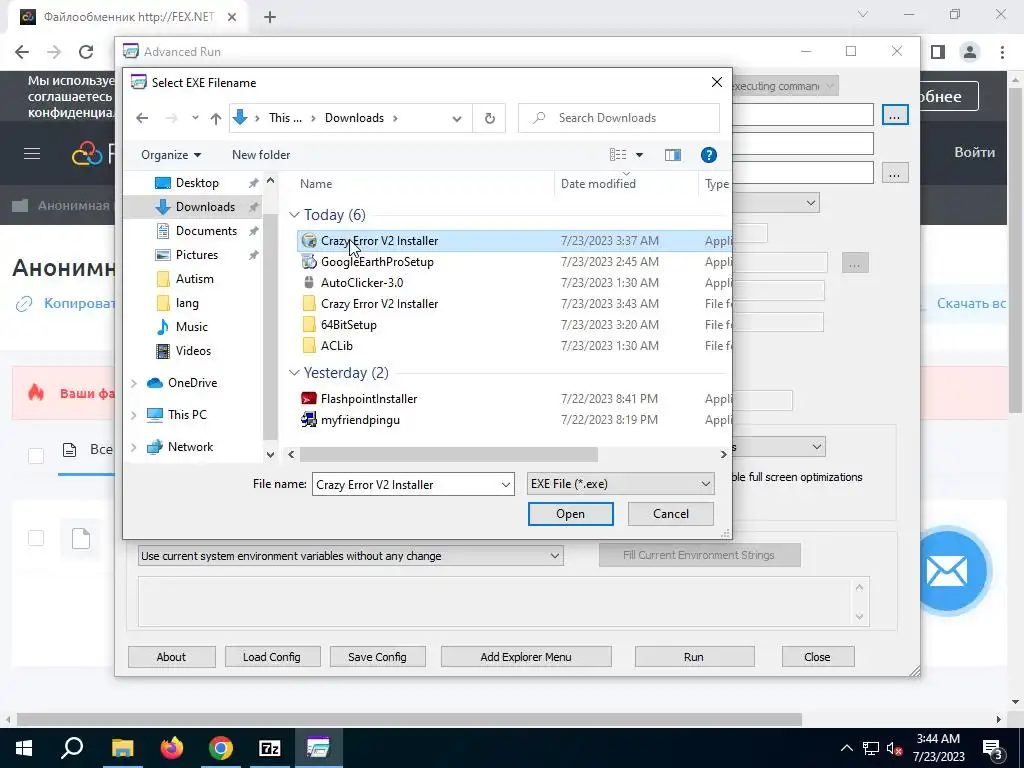Open Music in the navigation pane

tap(191, 327)
